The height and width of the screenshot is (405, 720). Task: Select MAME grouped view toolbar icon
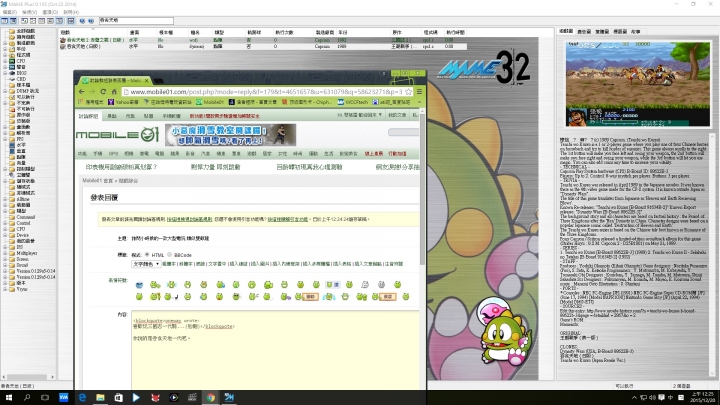pyautogui.click(x=59, y=21)
